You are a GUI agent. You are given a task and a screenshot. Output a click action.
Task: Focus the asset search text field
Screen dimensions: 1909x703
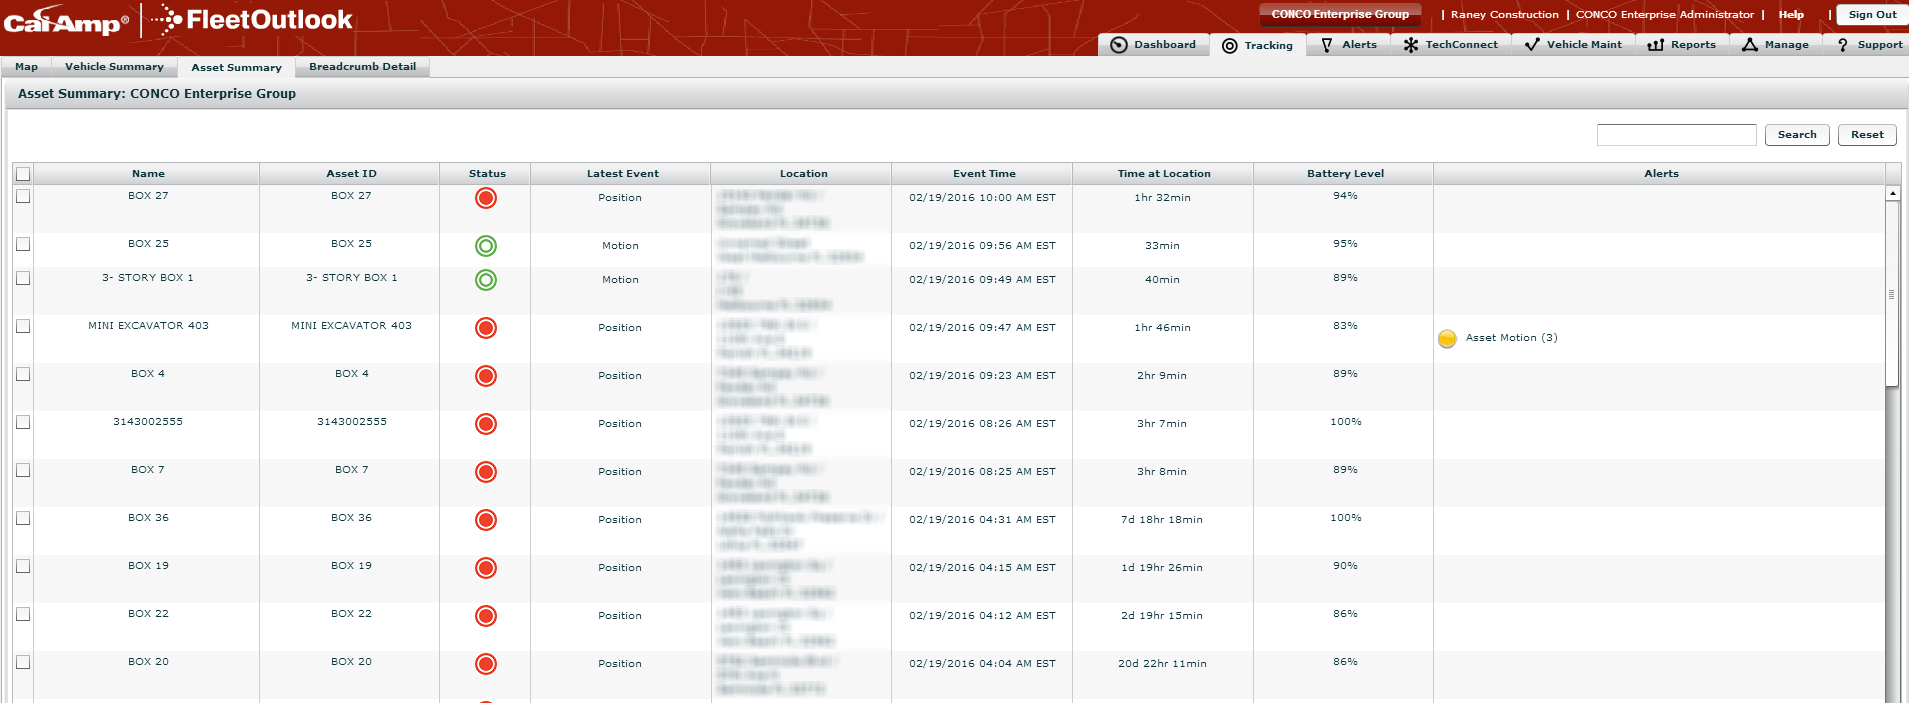(1676, 135)
